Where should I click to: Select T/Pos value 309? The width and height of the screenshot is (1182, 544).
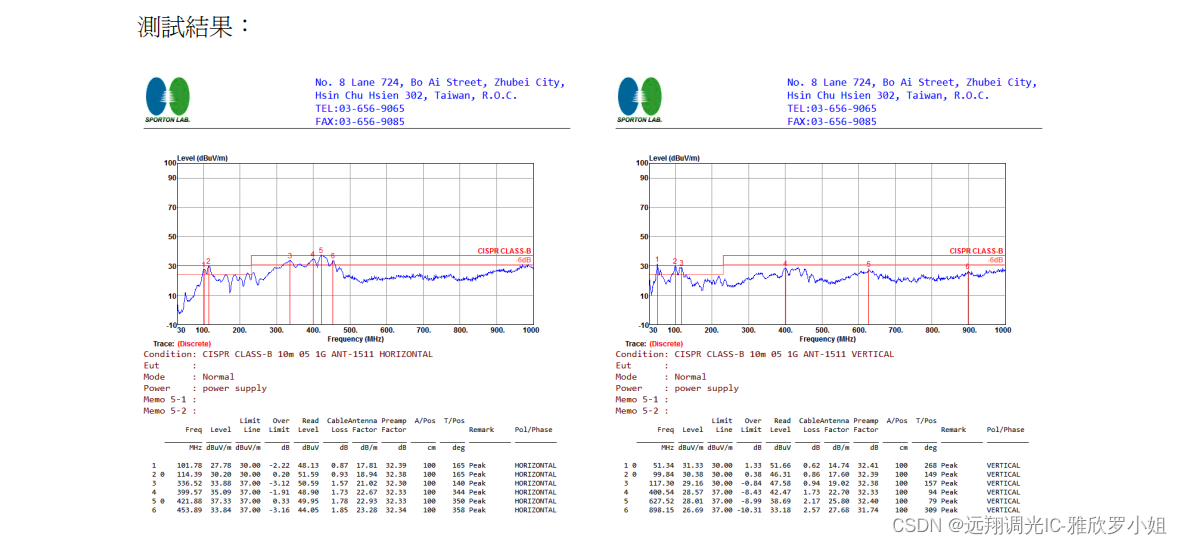[931, 510]
